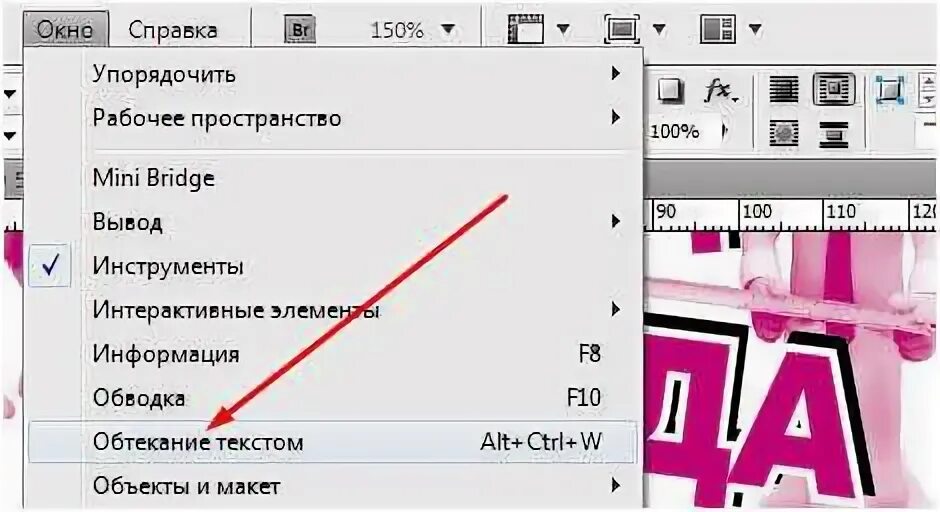Select Wrap around object shape icon
The width and height of the screenshot is (940, 512).
(784, 133)
